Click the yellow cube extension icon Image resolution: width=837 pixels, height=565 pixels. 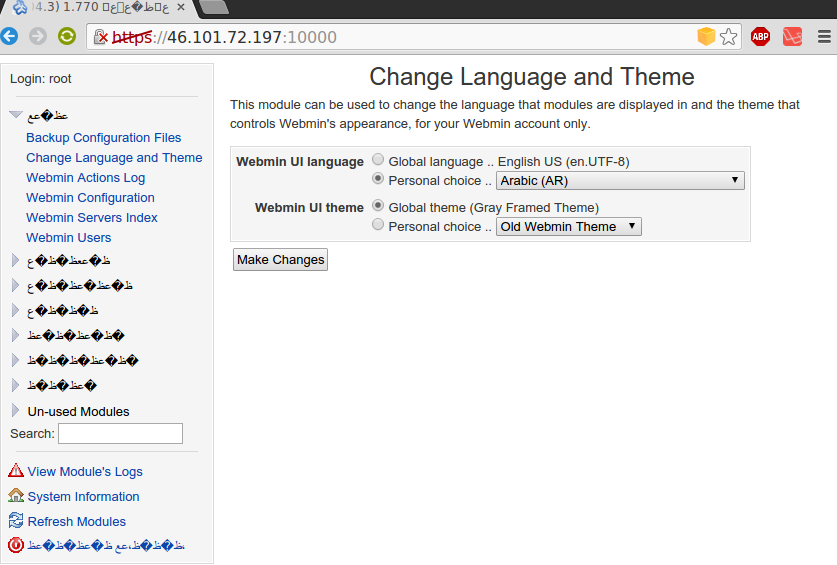point(706,36)
